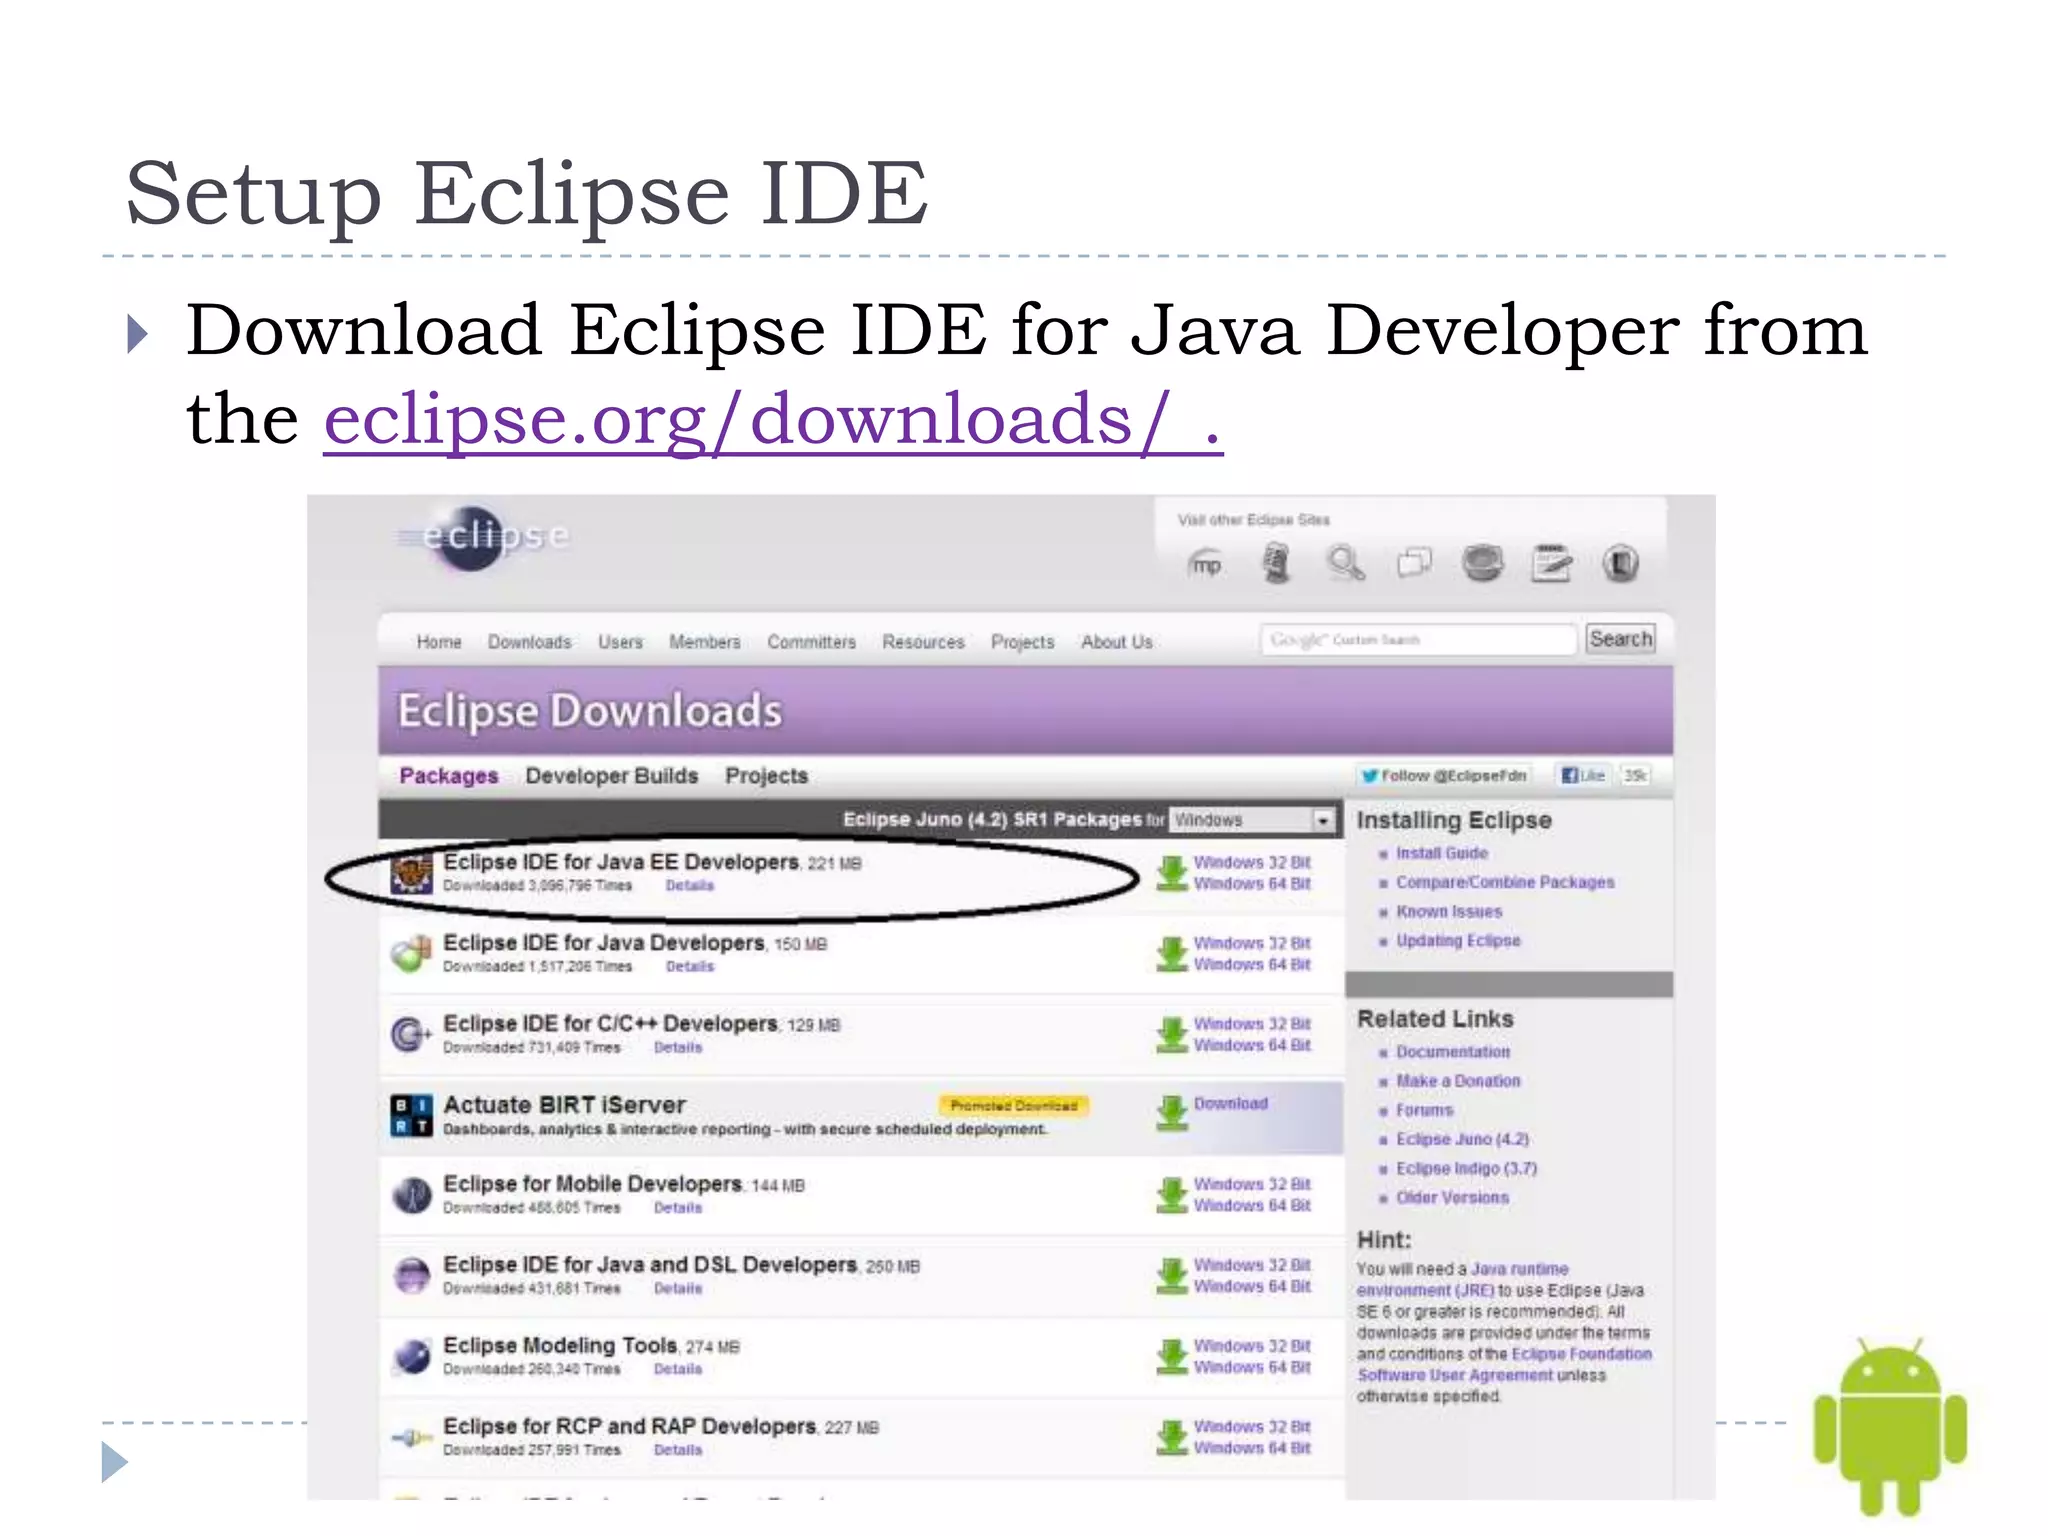The height and width of the screenshot is (1536, 2048).
Task: Click Java EE Developers package icon
Action: click(x=411, y=873)
